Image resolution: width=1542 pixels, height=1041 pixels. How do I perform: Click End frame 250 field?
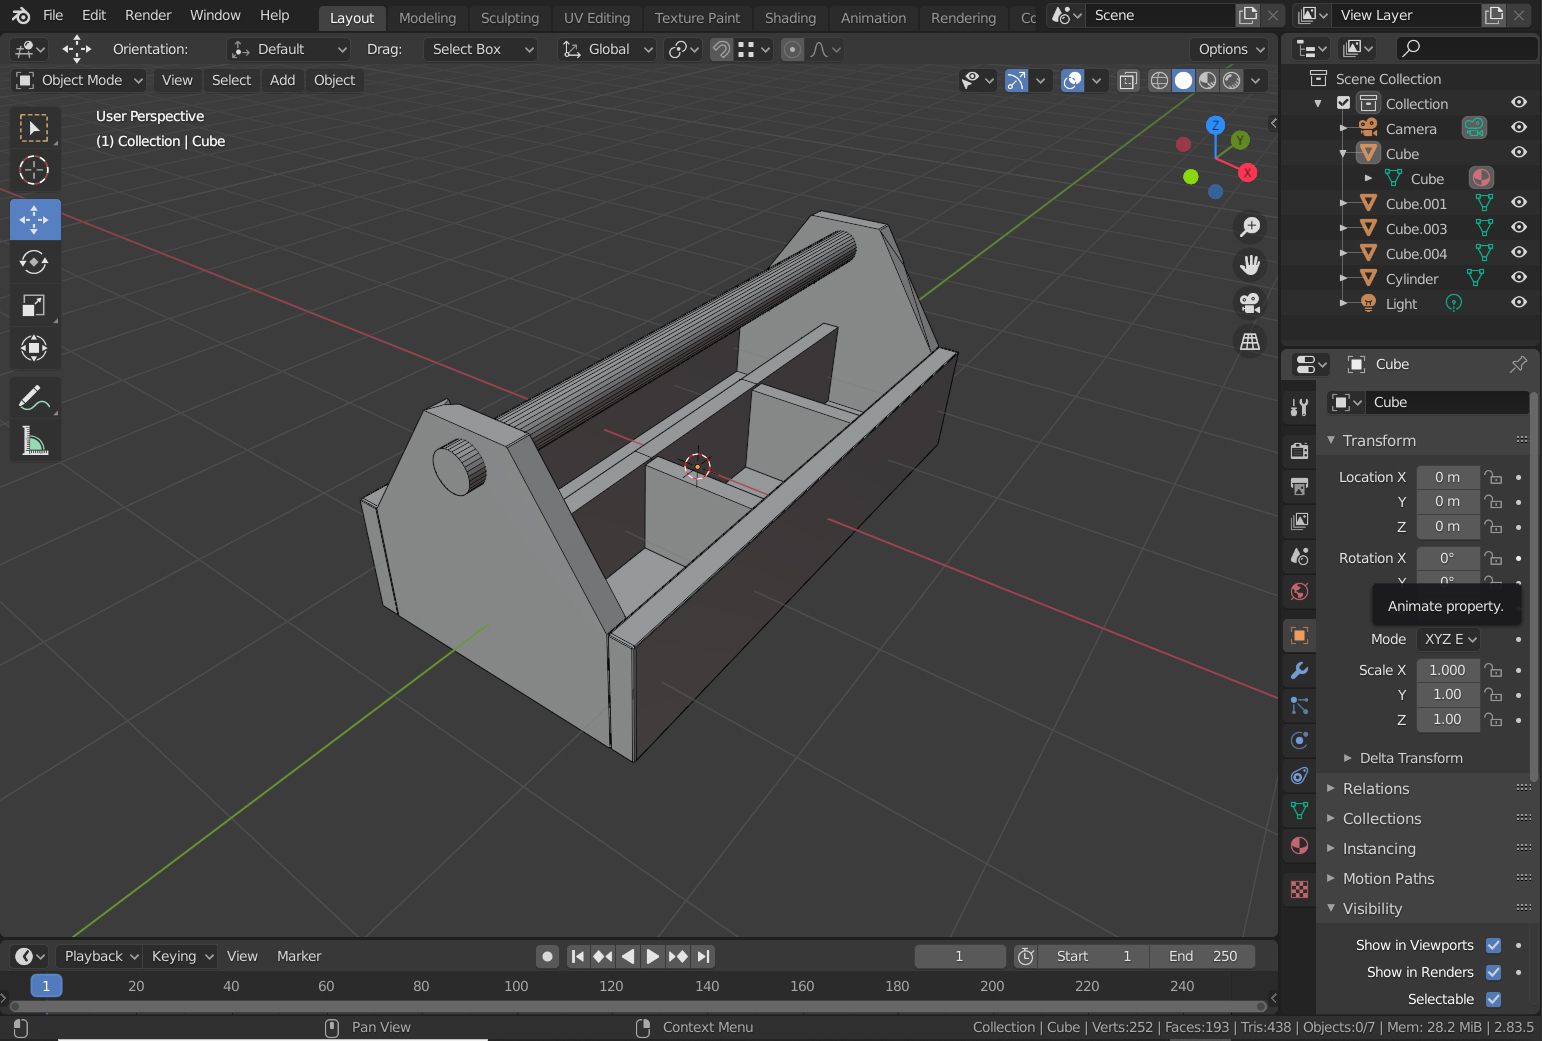coord(1203,956)
